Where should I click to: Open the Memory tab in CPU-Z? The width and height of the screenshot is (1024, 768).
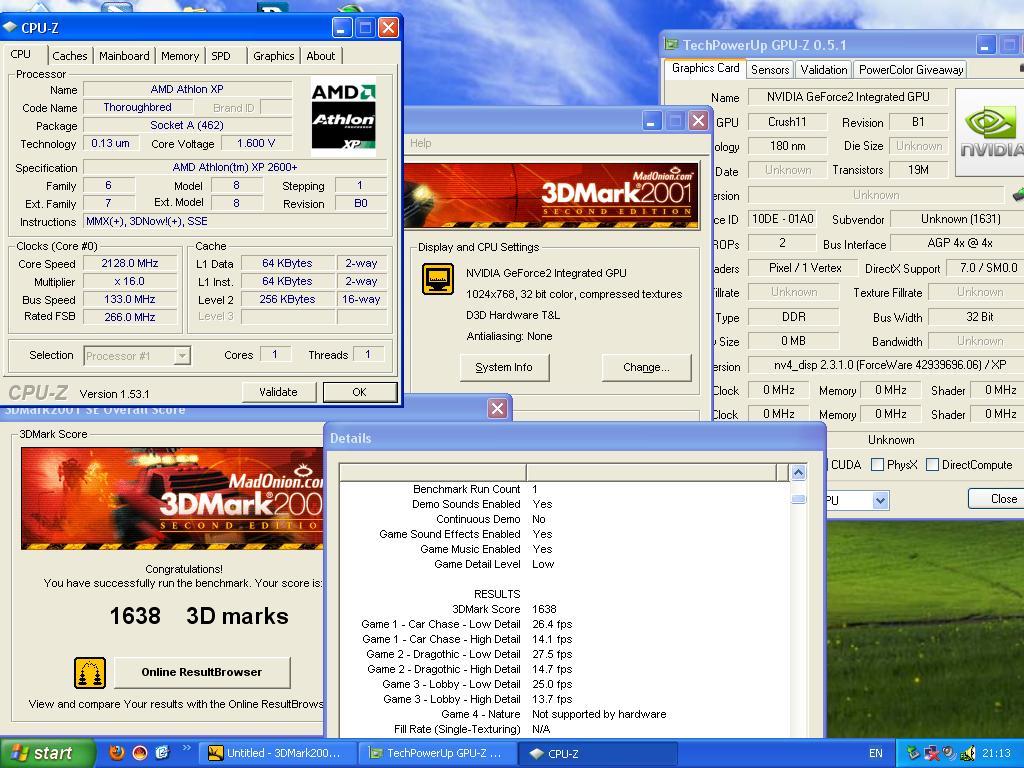pyautogui.click(x=180, y=56)
